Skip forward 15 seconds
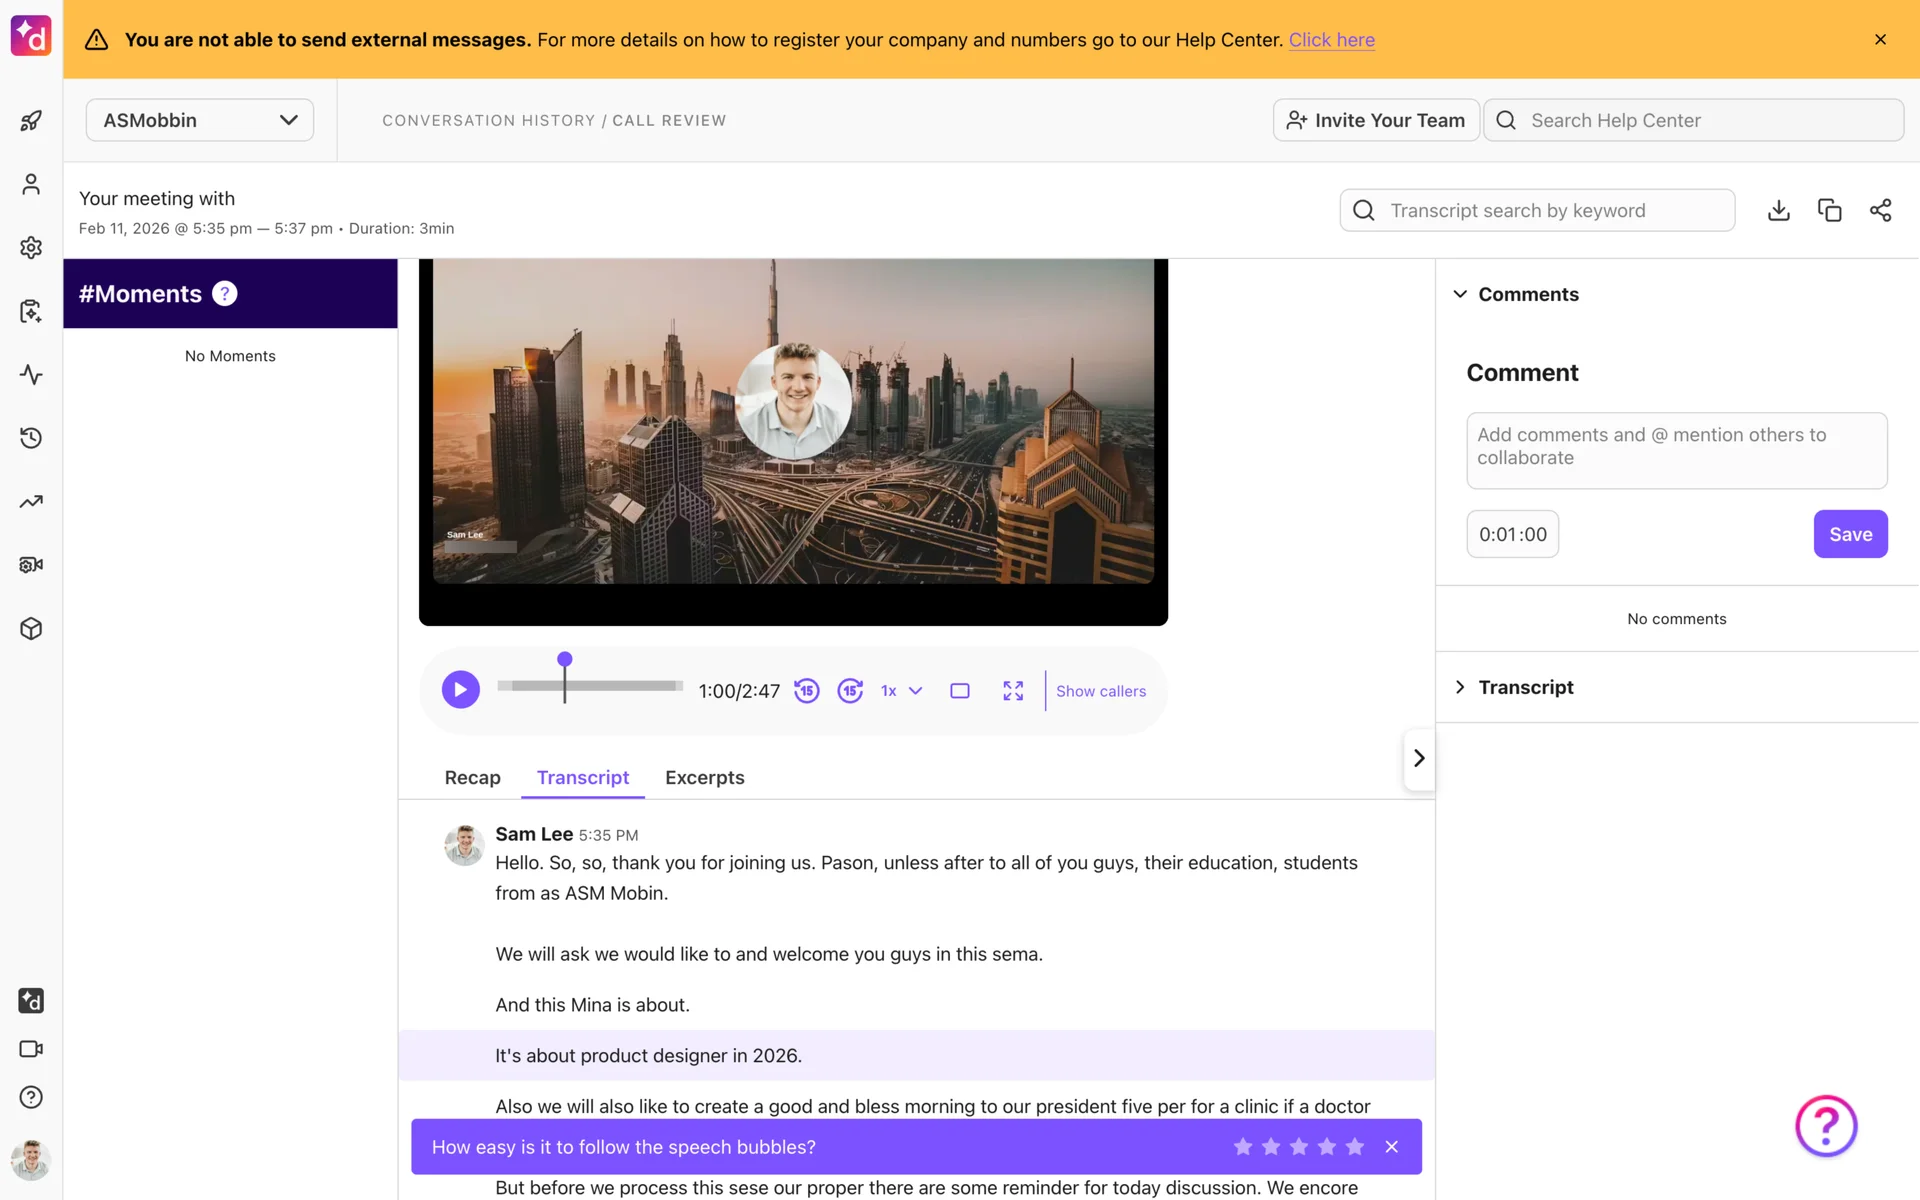1920x1200 pixels. 850,691
